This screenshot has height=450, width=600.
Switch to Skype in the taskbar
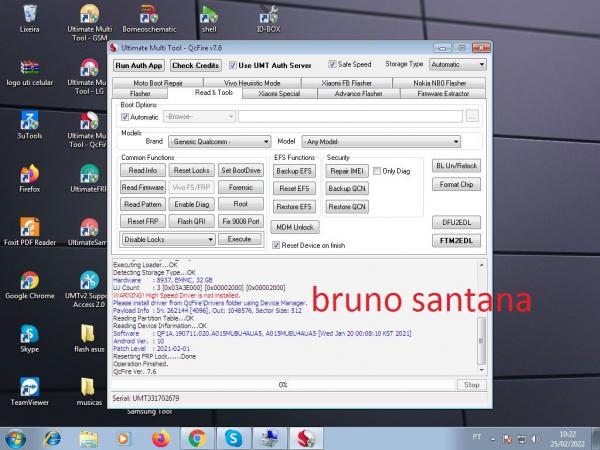(234, 439)
